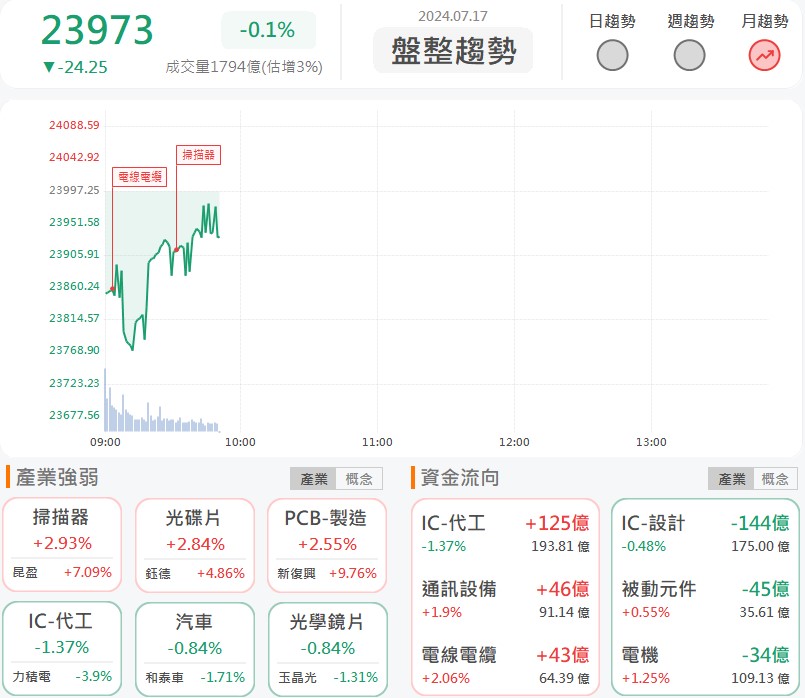Click the 成交量1794億 volume text
Image resolution: width=805 pixels, height=698 pixels.
tap(244, 67)
